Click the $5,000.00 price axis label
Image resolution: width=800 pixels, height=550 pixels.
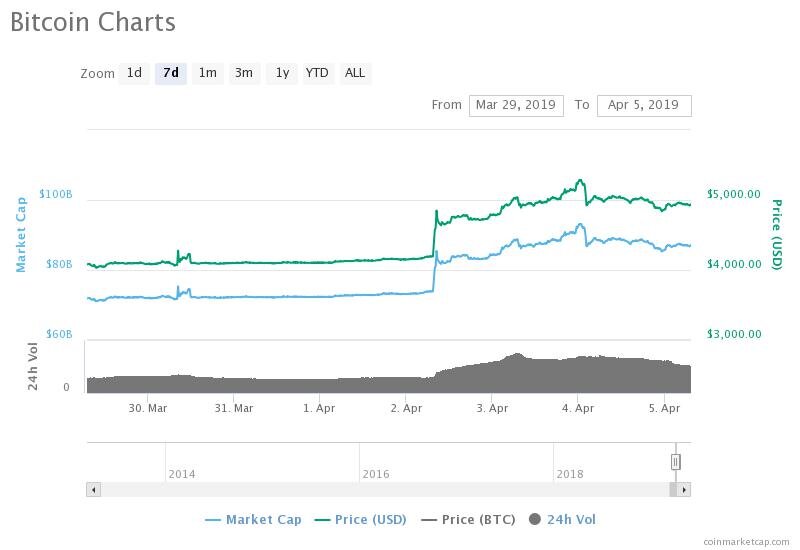point(734,194)
